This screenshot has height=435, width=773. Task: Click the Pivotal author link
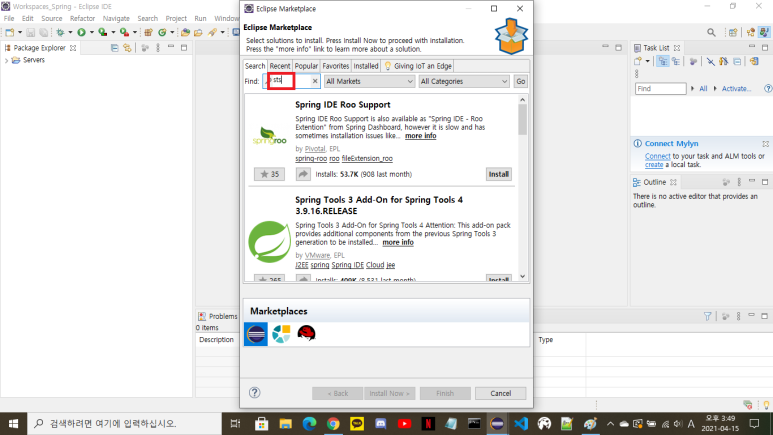[315, 148]
